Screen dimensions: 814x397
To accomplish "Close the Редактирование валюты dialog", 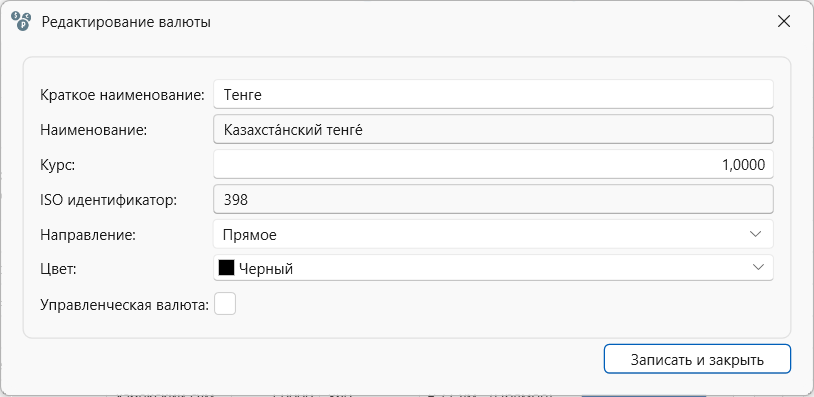I will pos(783,21).
